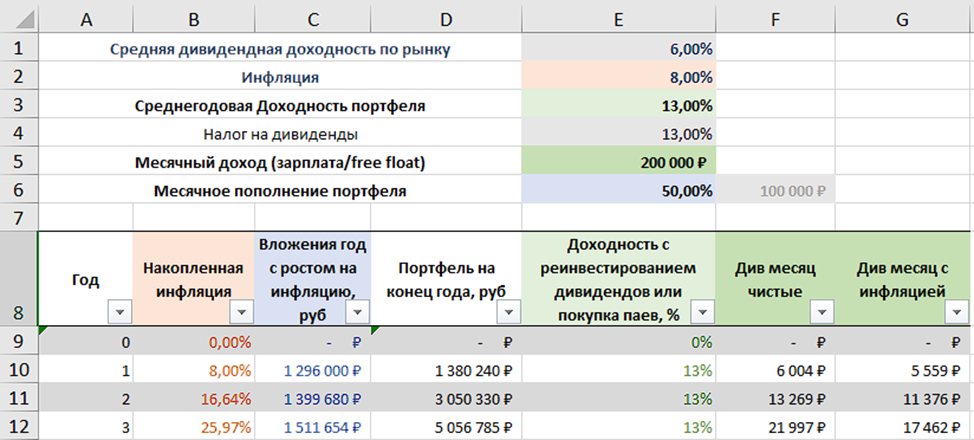This screenshot has width=974, height=440.
Task: Select column B header
Action: tap(193, 18)
